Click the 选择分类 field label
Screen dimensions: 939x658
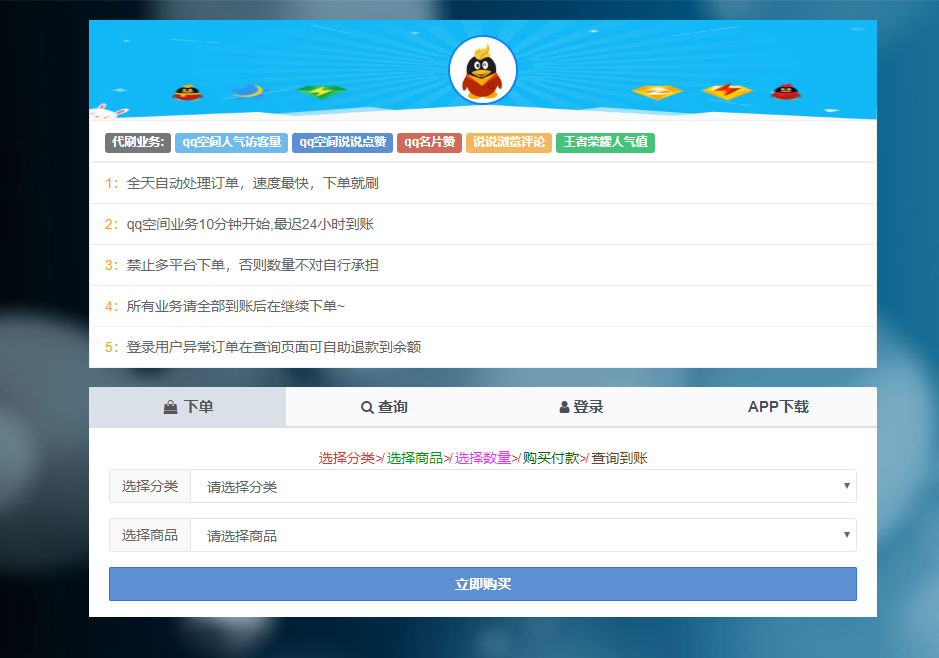[150, 486]
